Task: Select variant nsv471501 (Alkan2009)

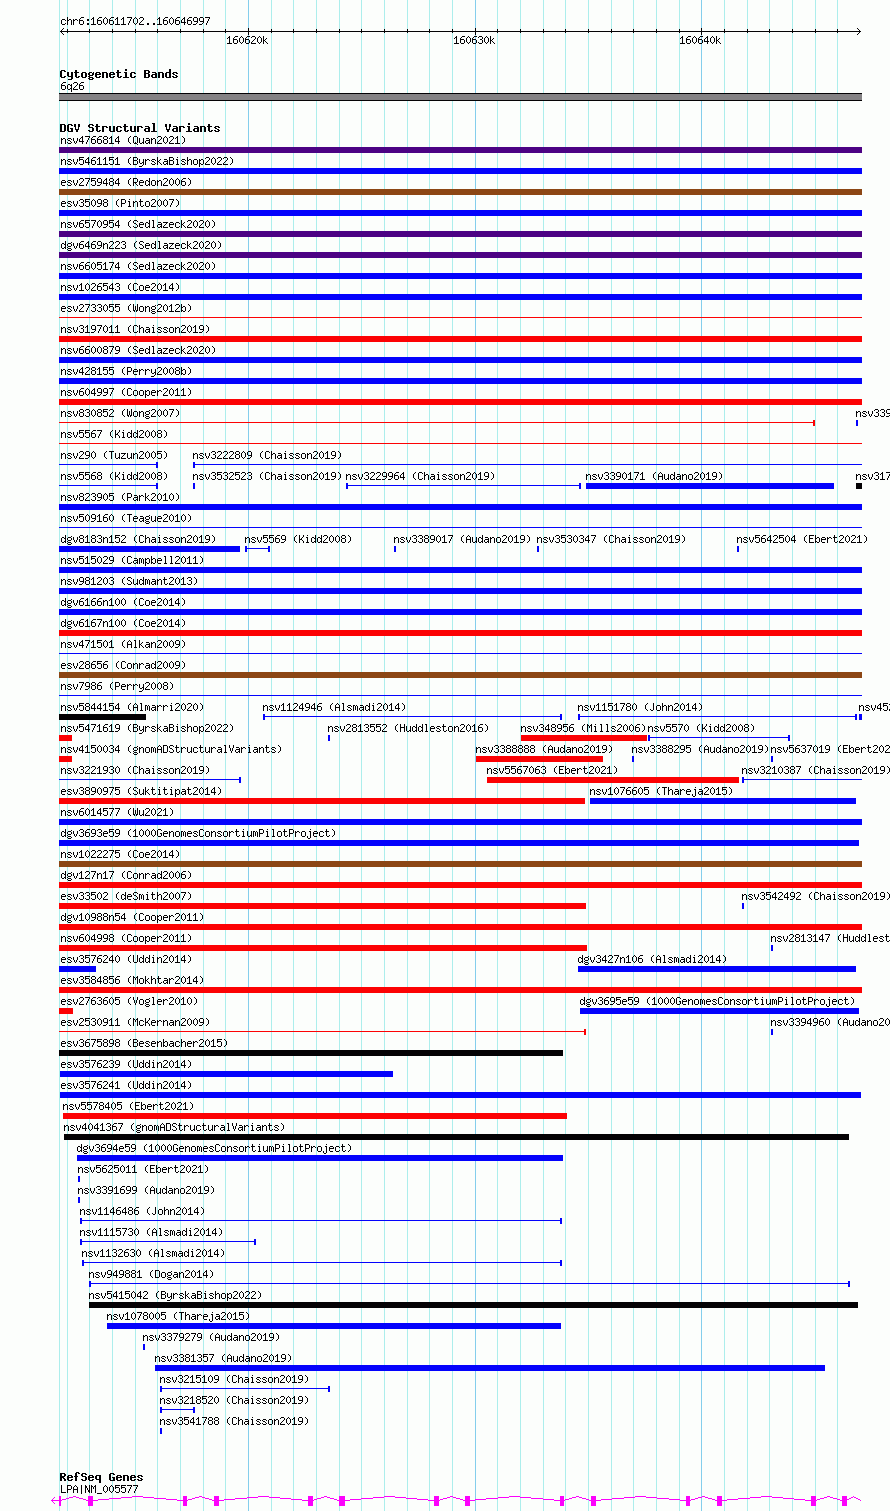Action: pos(122,644)
